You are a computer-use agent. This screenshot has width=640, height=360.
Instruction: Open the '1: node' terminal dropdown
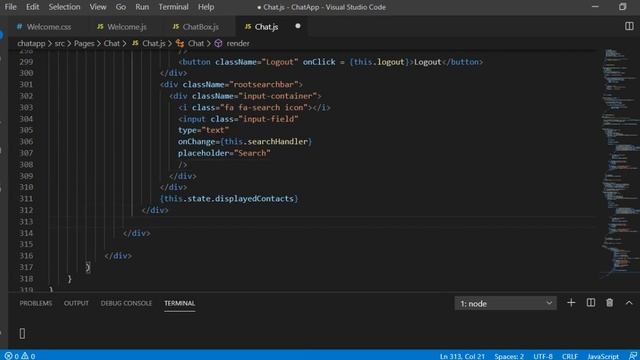505,303
